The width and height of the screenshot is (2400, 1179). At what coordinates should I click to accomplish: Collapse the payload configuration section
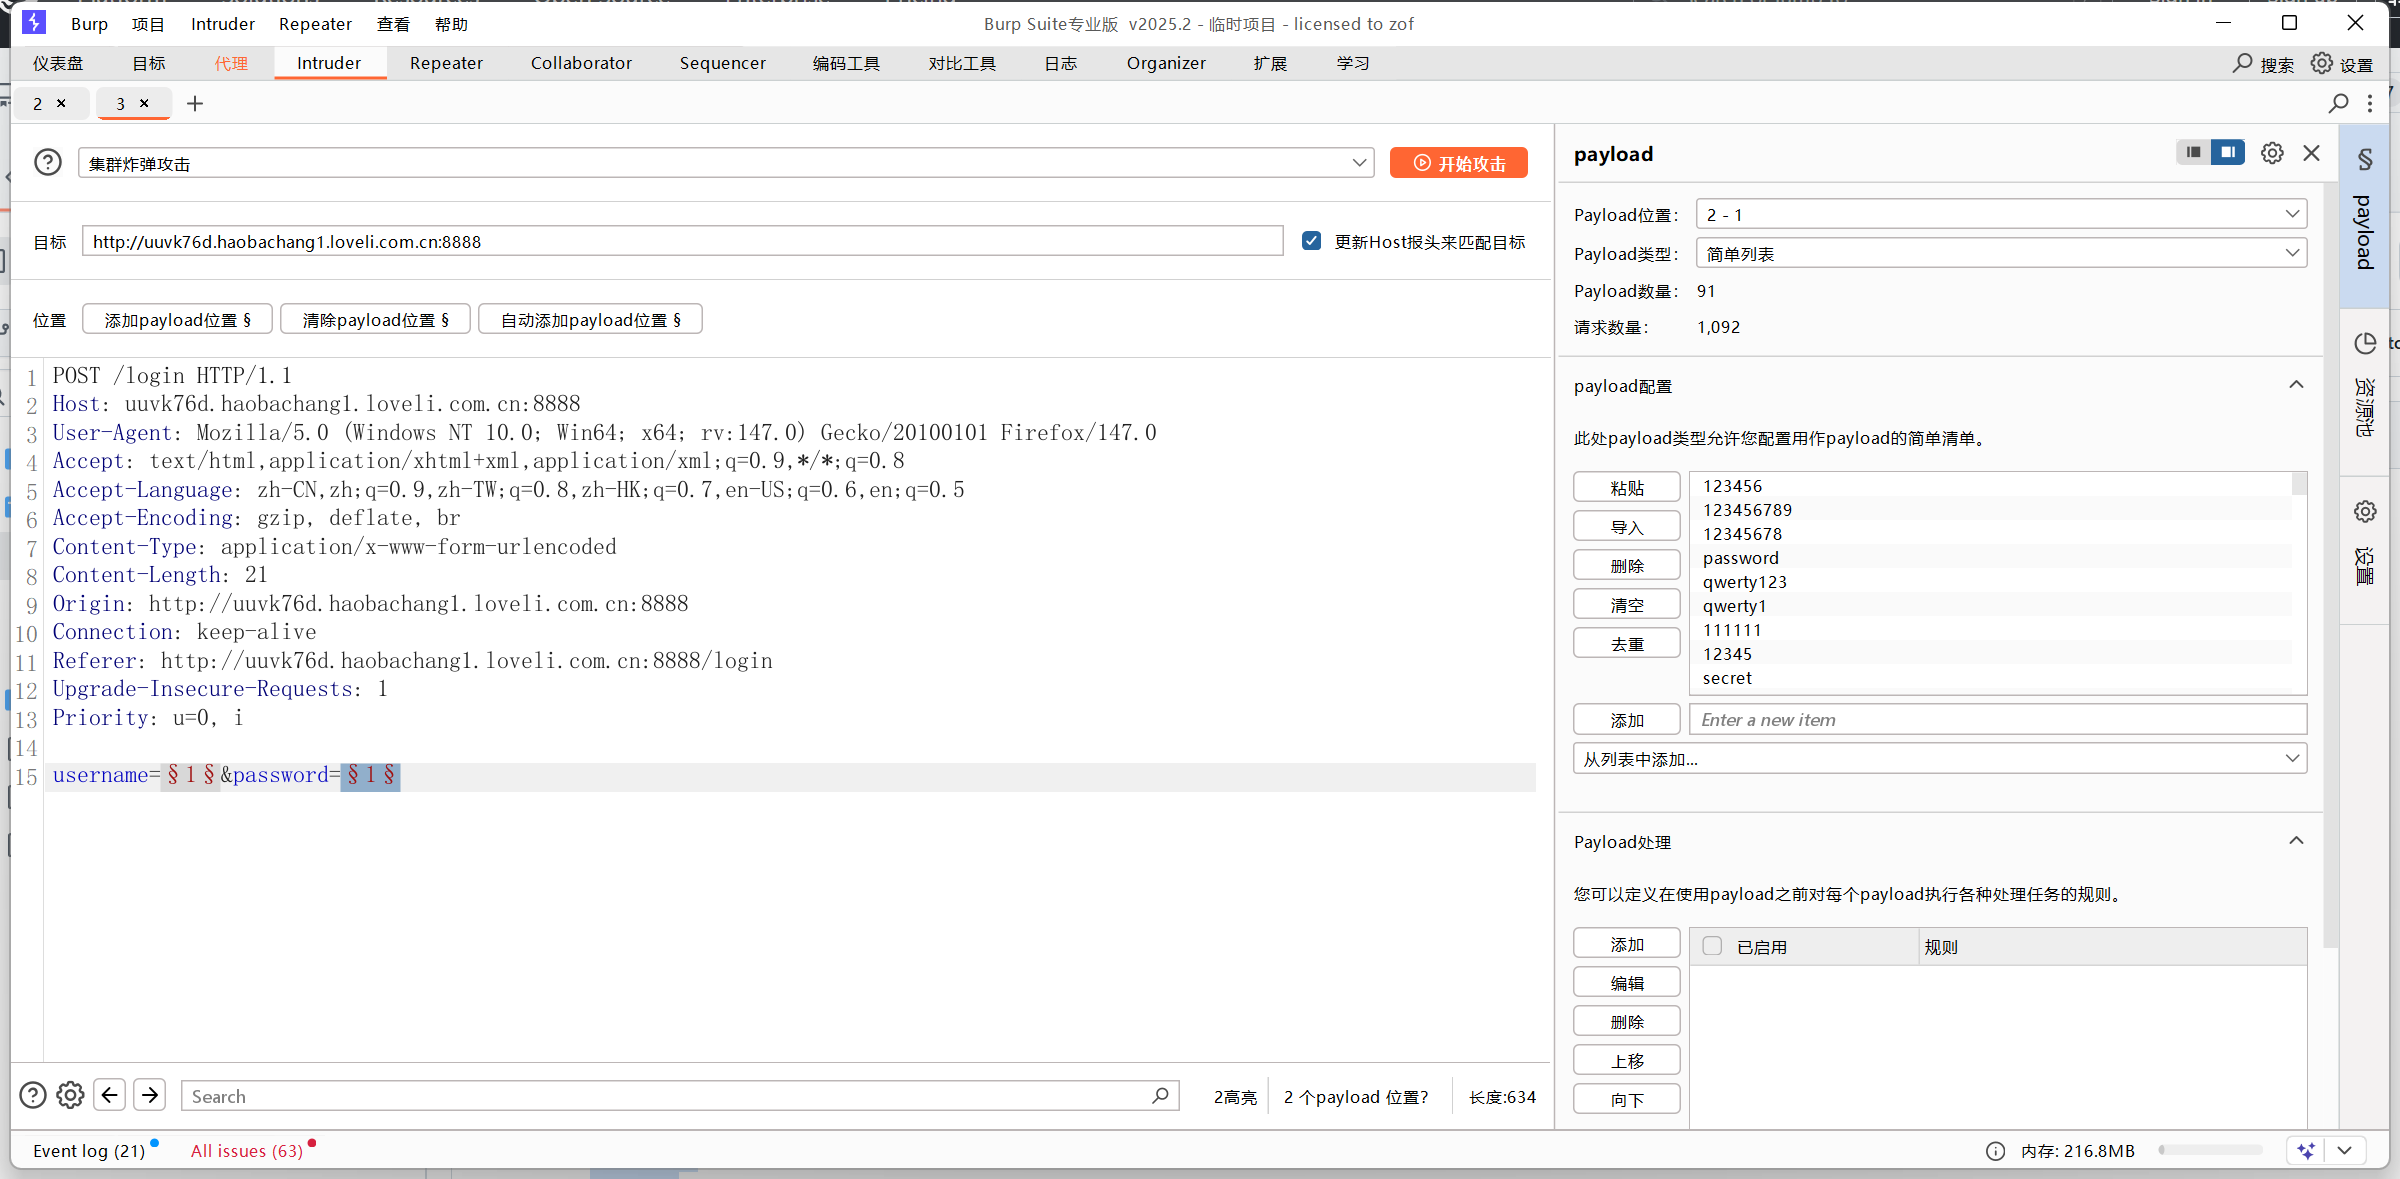2296,385
